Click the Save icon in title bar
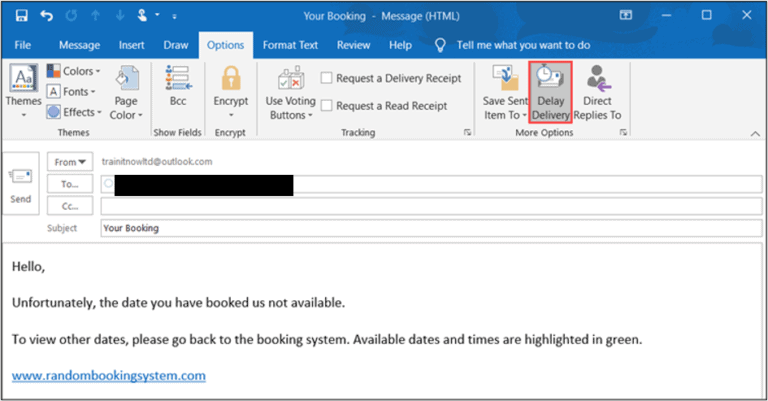The width and height of the screenshot is (768, 401). (x=22, y=16)
